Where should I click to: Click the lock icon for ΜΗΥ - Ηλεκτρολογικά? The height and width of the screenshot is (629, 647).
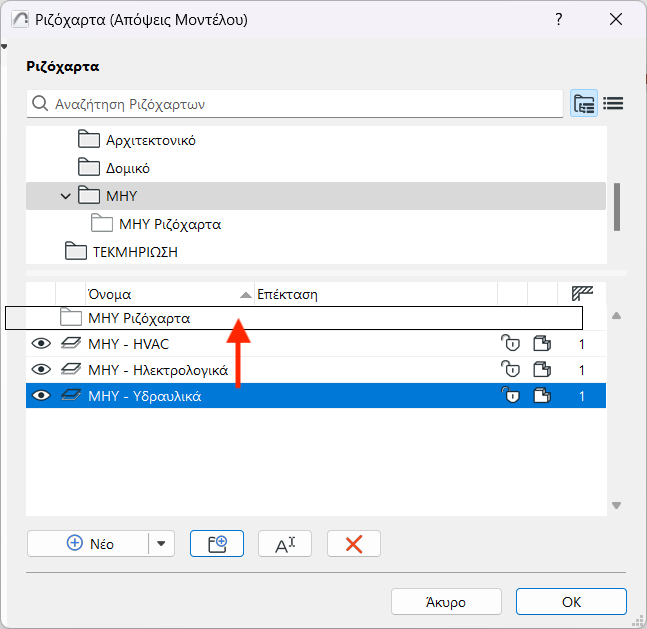pyautogui.click(x=510, y=370)
